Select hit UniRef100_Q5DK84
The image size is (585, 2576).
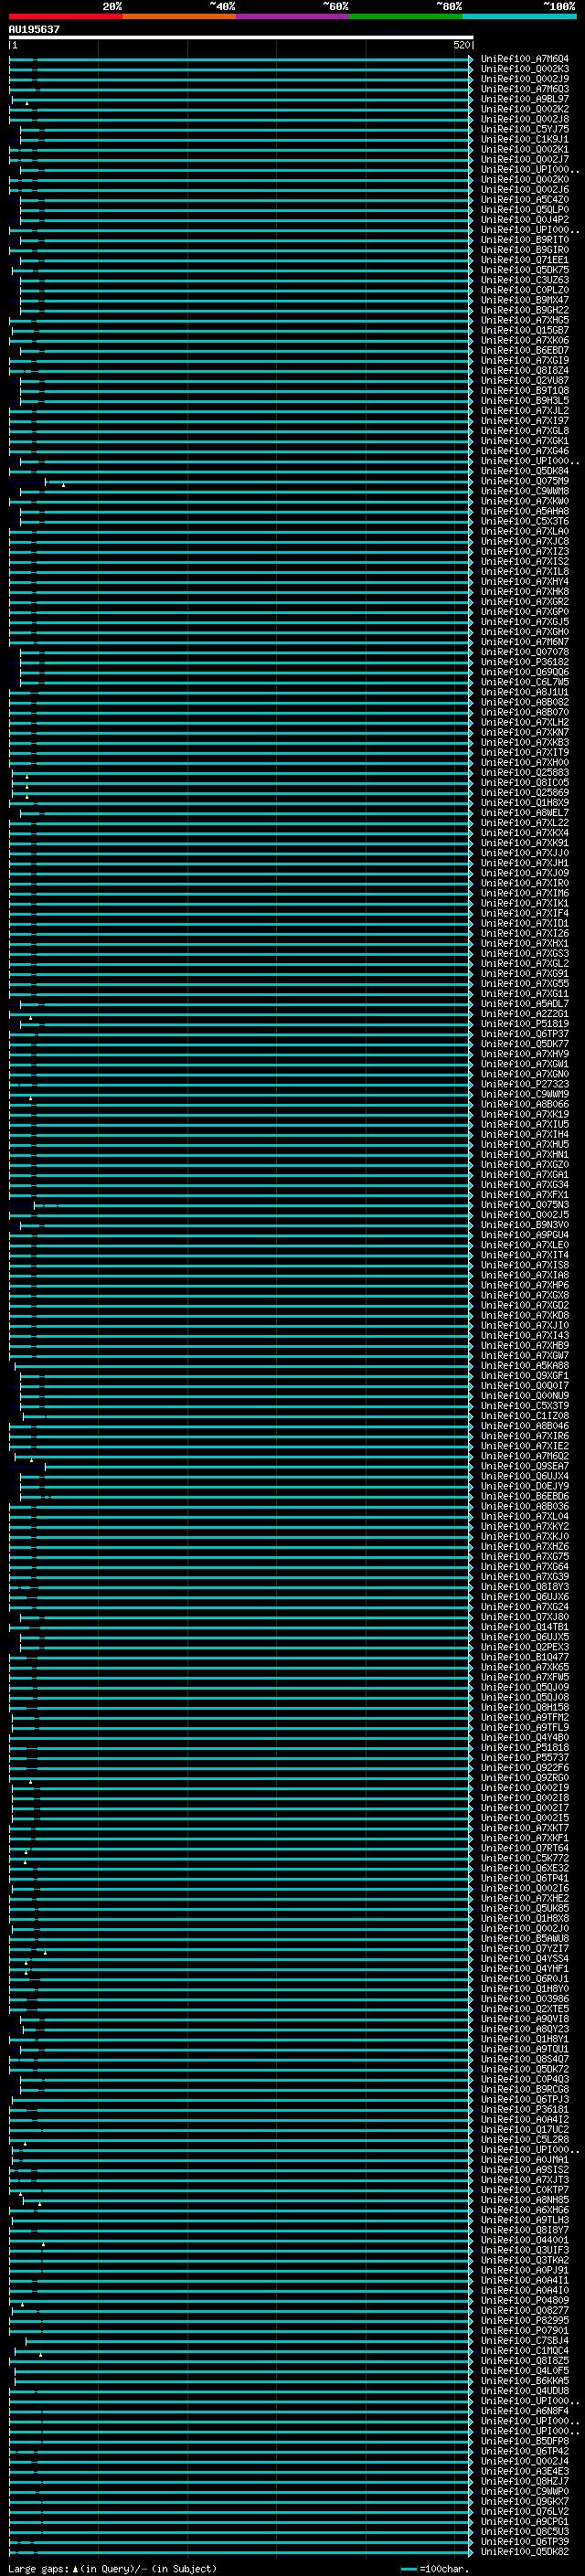click(x=525, y=471)
